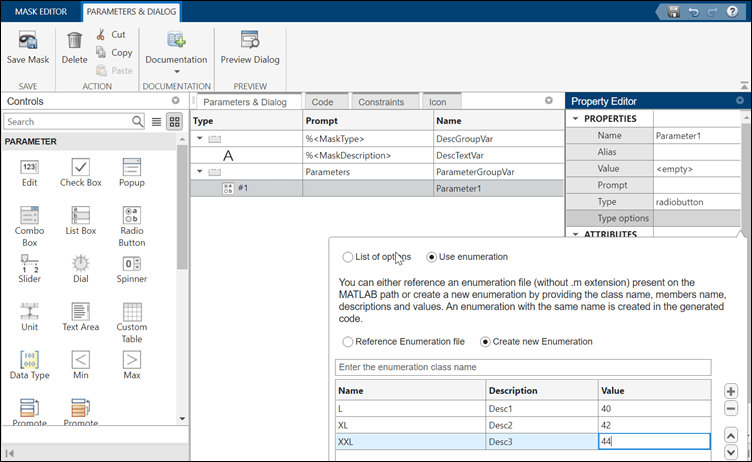
Task: Click the Delete trash icon
Action: [x=74, y=40]
